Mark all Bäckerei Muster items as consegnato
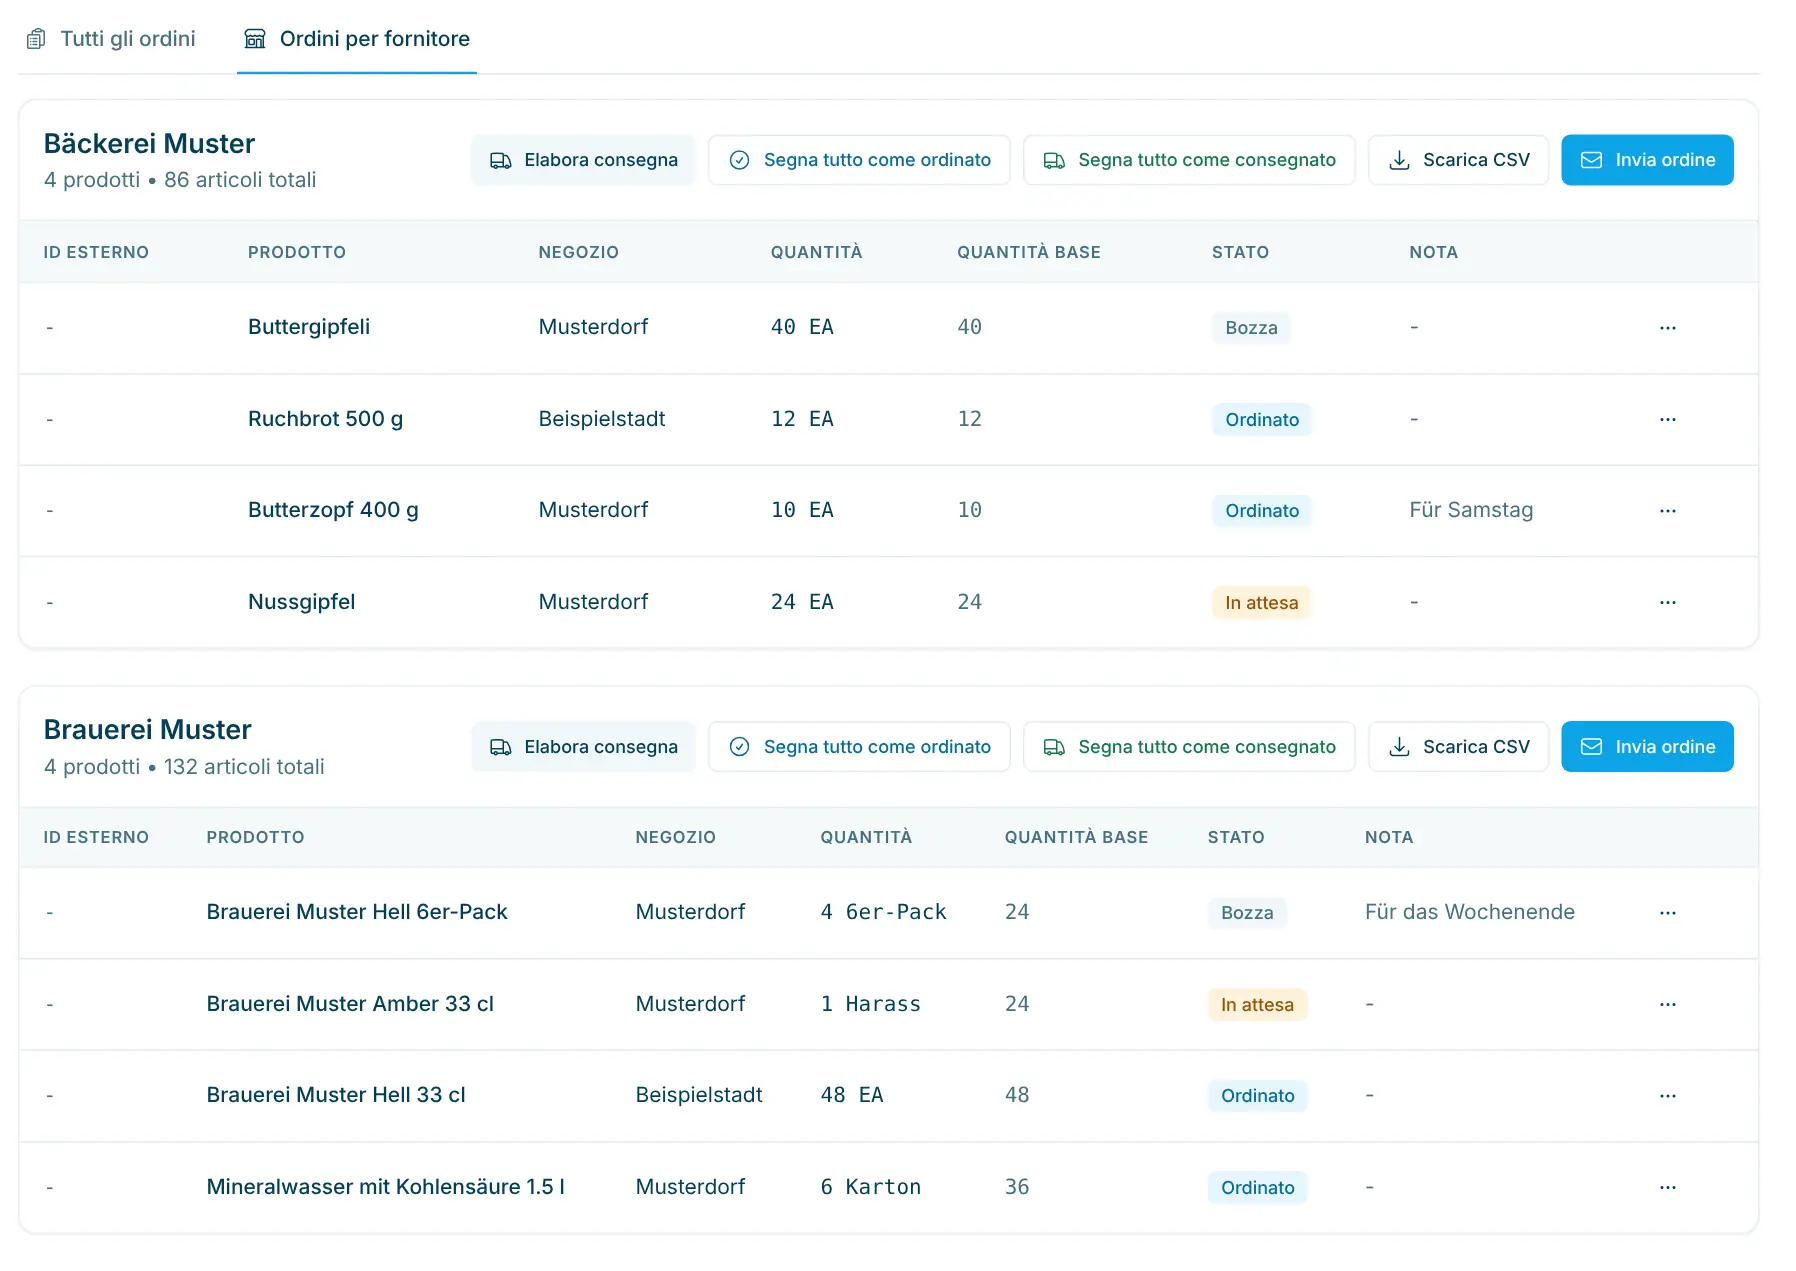 tap(1189, 160)
